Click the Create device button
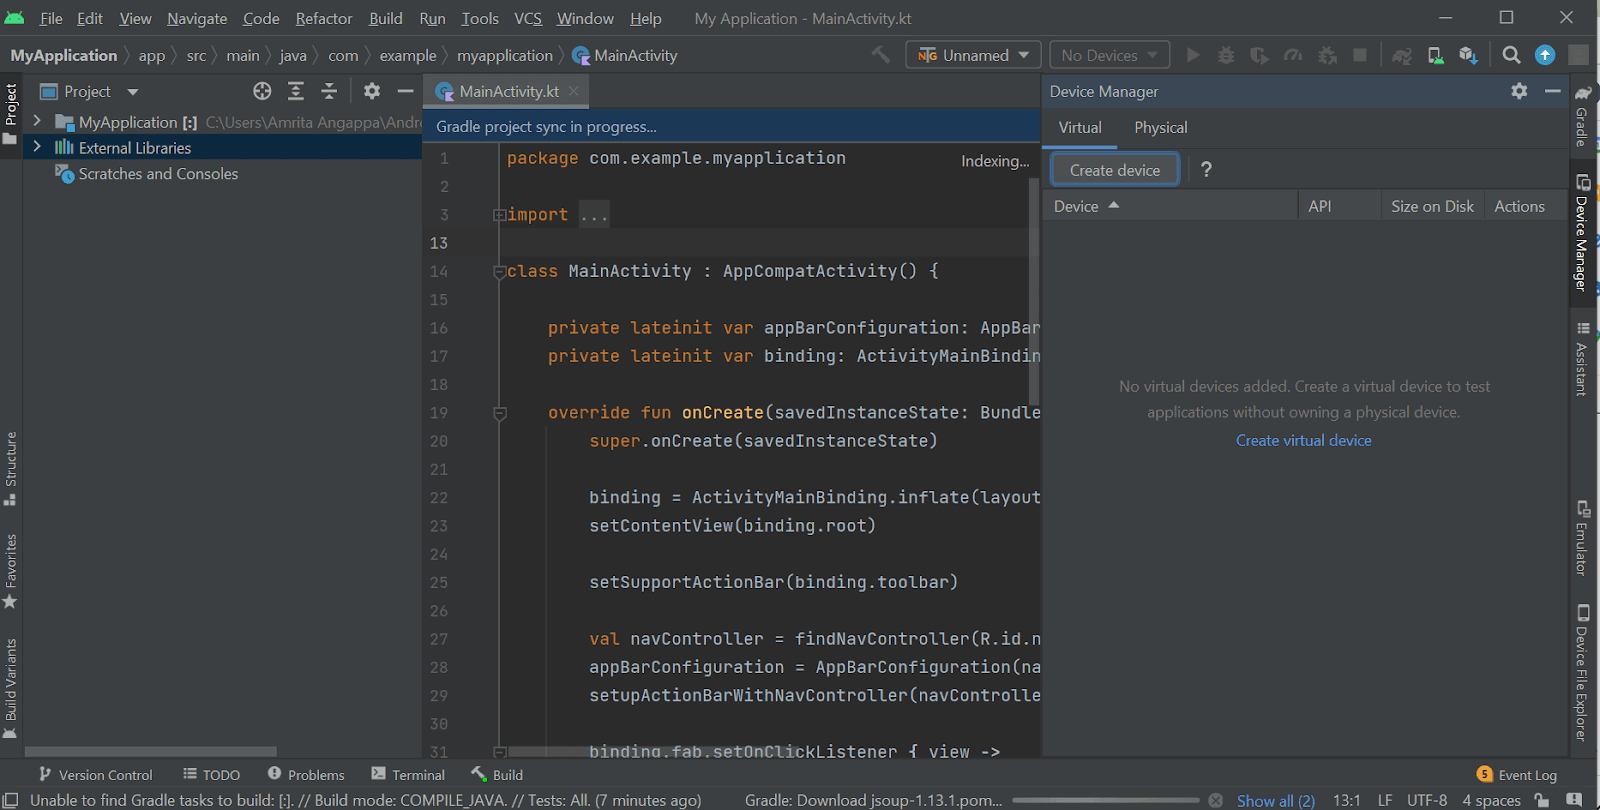The image size is (1600, 810). (1115, 170)
